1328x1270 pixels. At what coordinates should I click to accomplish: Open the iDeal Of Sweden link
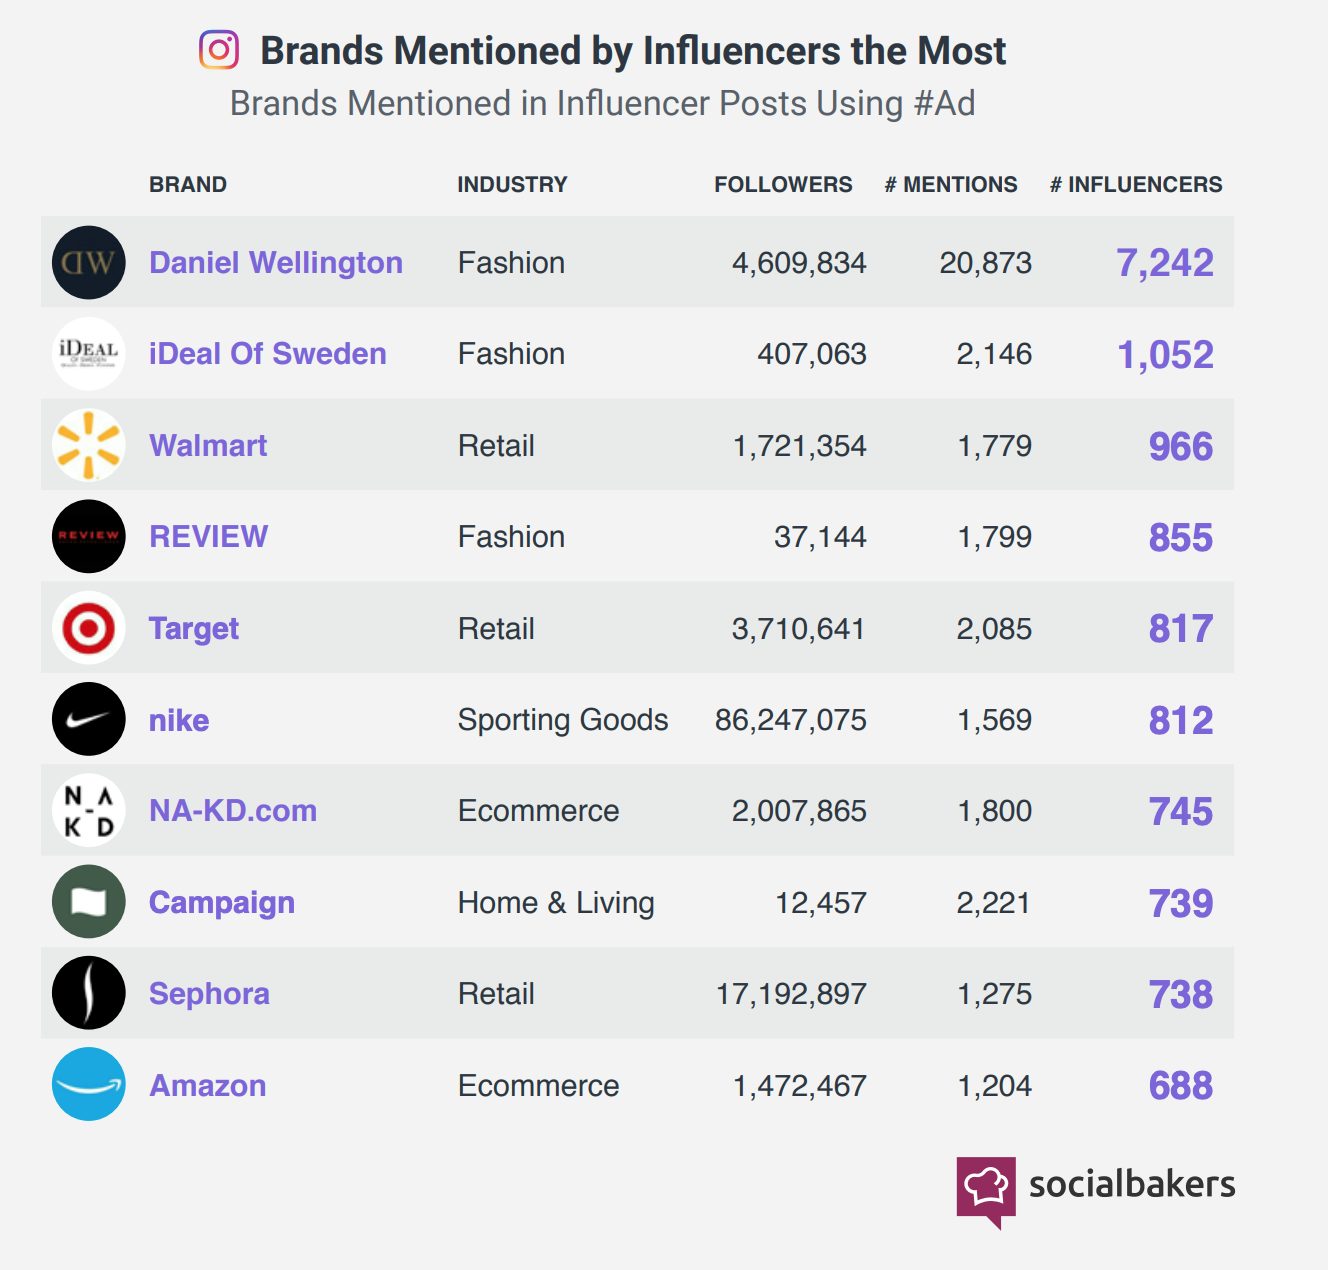pyautogui.click(x=267, y=354)
